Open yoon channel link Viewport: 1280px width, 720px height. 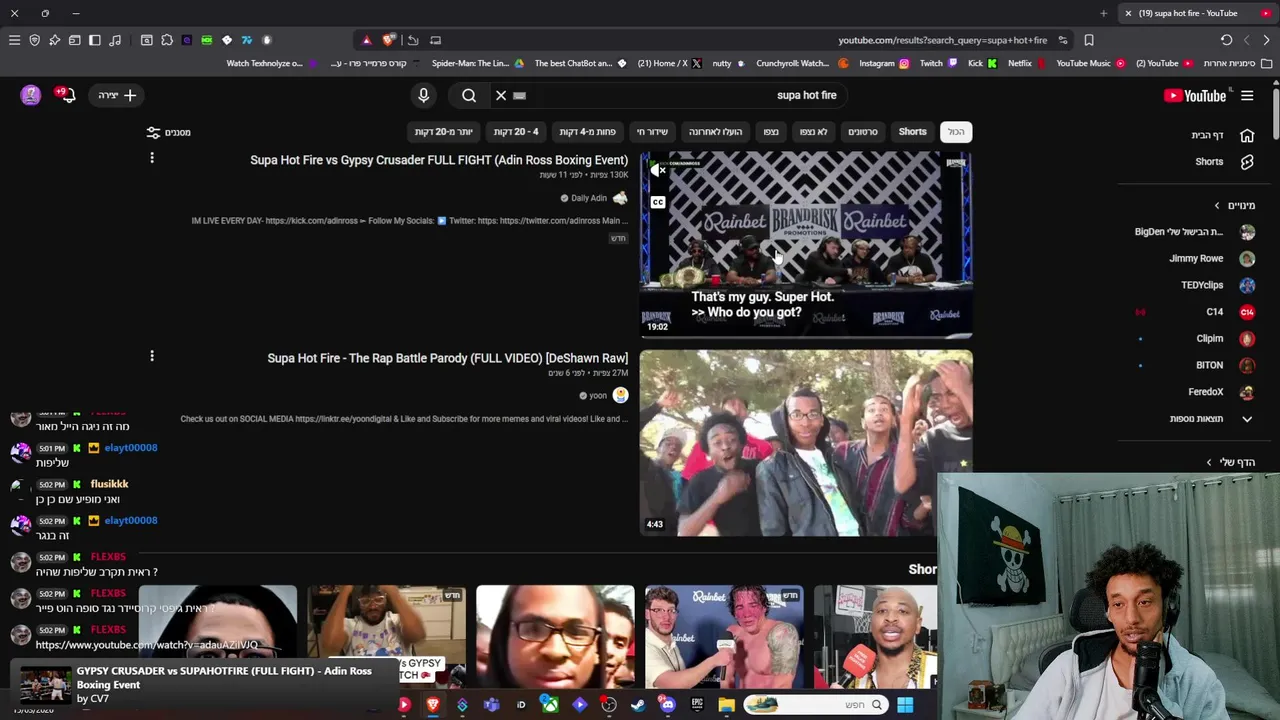598,395
